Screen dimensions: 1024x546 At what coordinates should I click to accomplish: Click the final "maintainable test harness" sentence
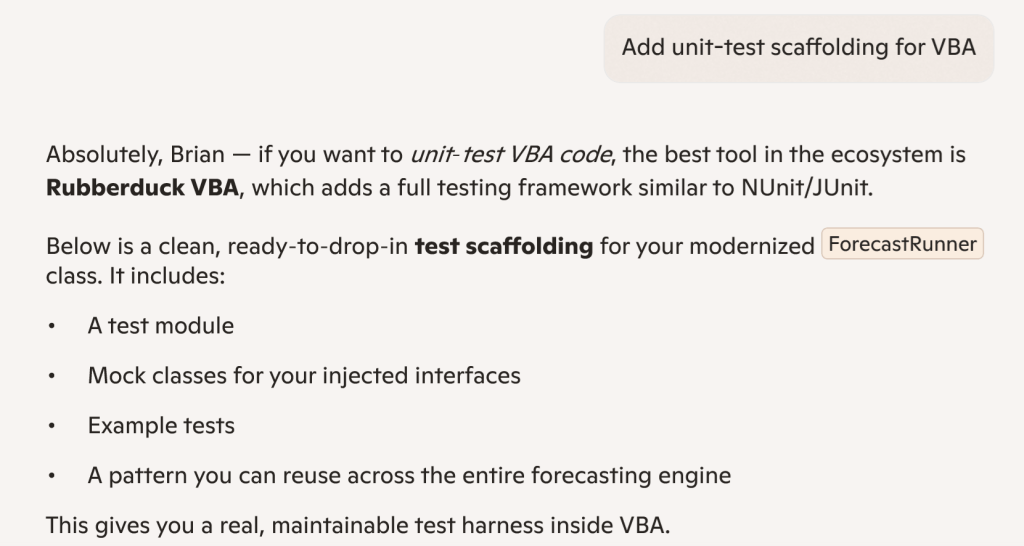pyautogui.click(x=357, y=525)
